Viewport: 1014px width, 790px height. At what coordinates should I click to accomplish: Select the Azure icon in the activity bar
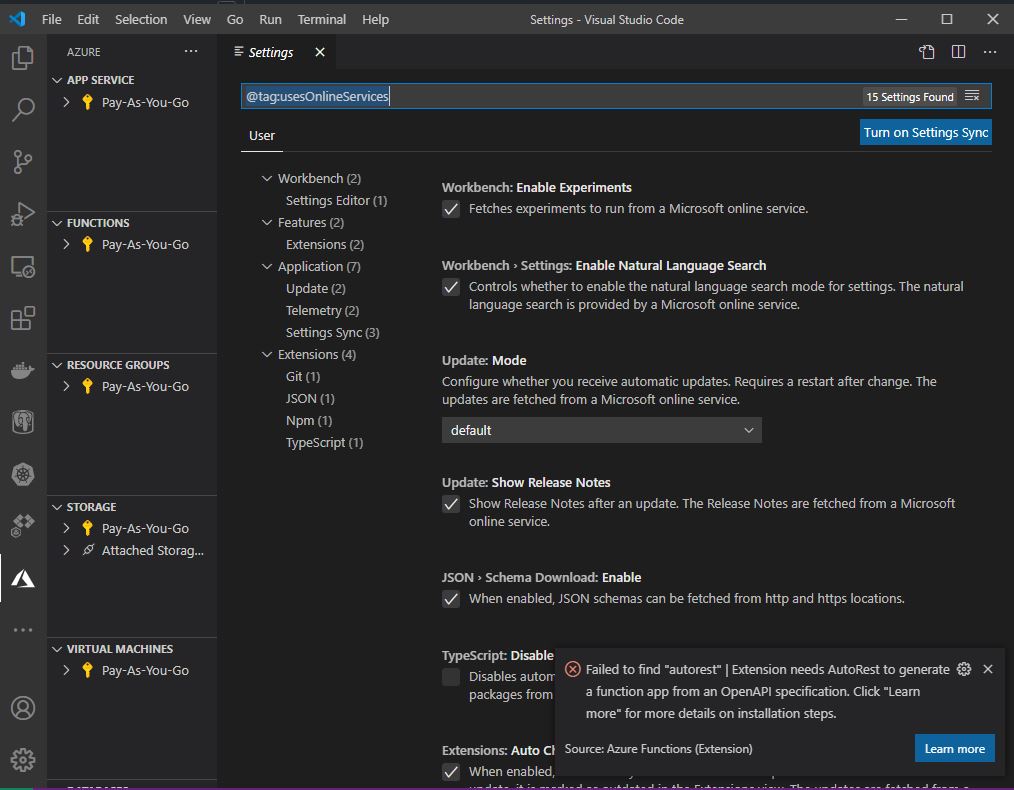tap(24, 578)
